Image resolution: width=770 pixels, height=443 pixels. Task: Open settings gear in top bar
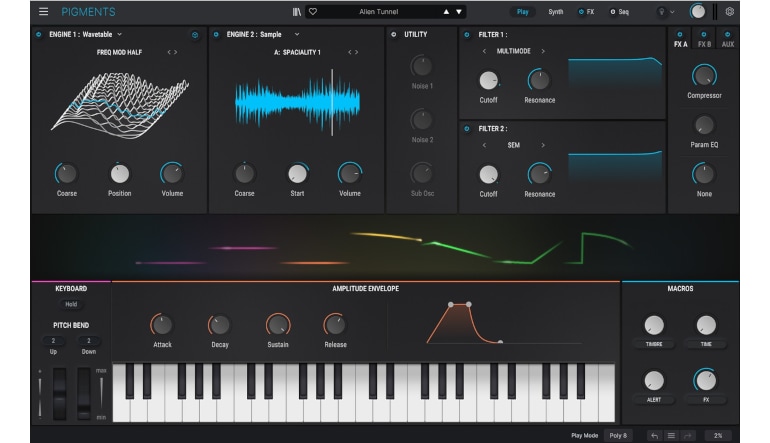coord(730,12)
